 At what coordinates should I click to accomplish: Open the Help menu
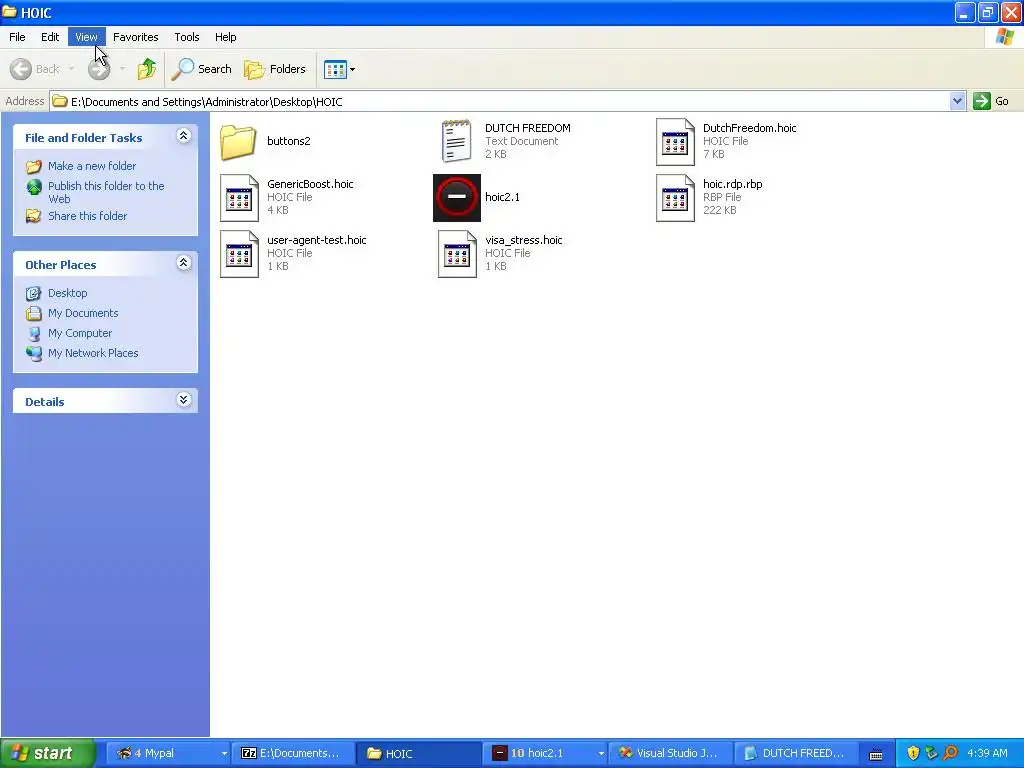[x=225, y=37]
